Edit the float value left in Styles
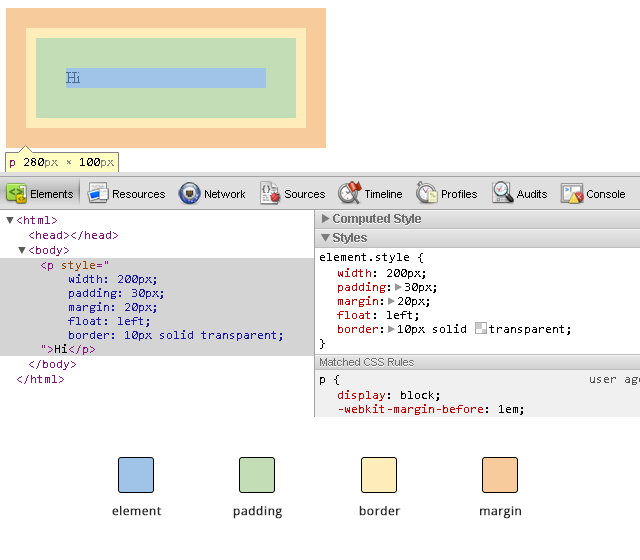 coord(399,315)
